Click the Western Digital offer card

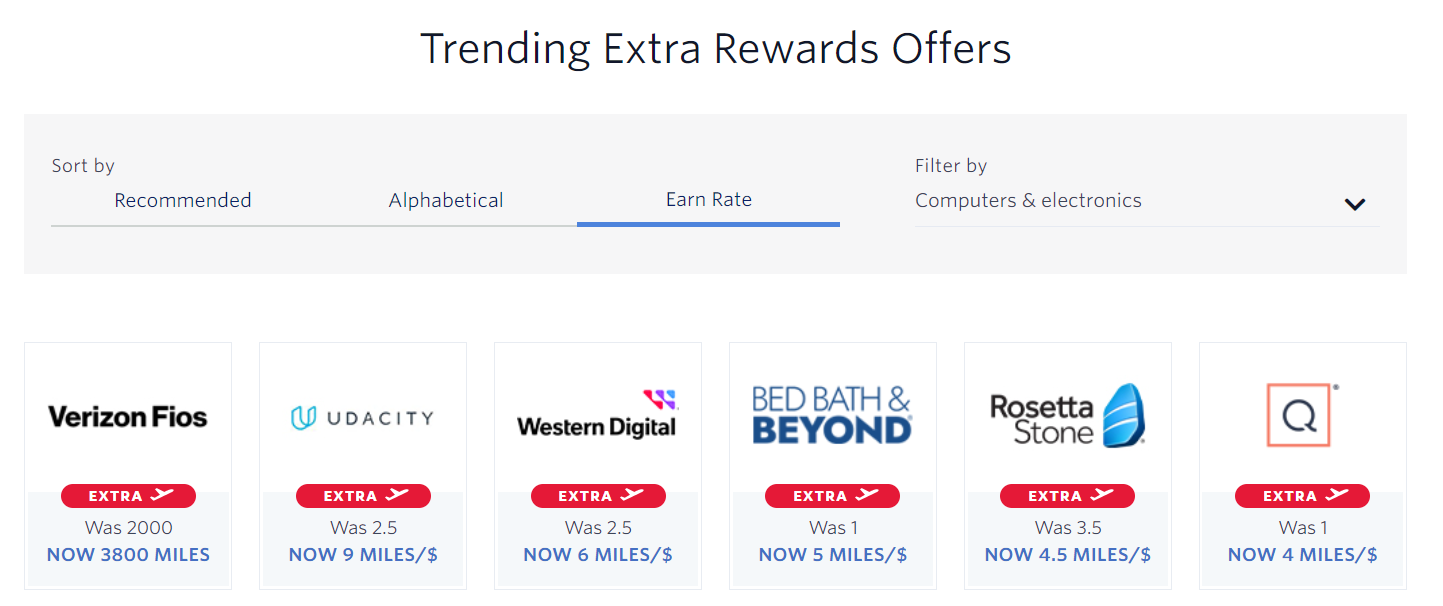coord(597,465)
